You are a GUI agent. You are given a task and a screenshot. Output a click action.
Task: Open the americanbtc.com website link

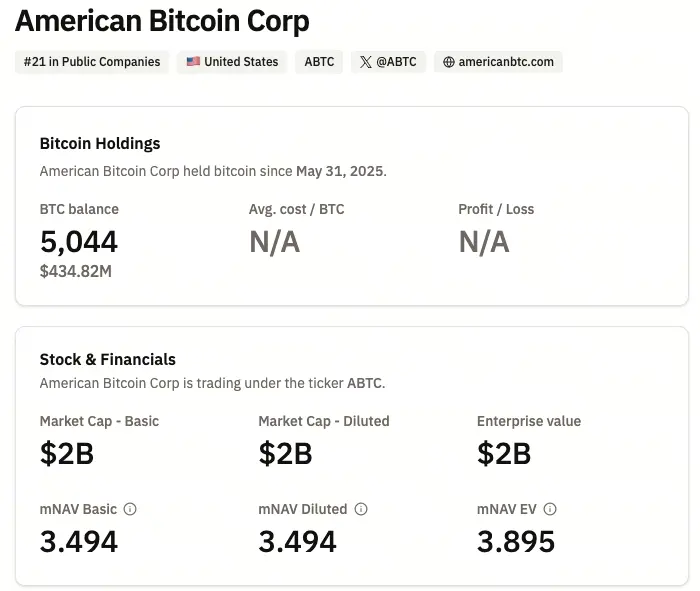coord(506,62)
